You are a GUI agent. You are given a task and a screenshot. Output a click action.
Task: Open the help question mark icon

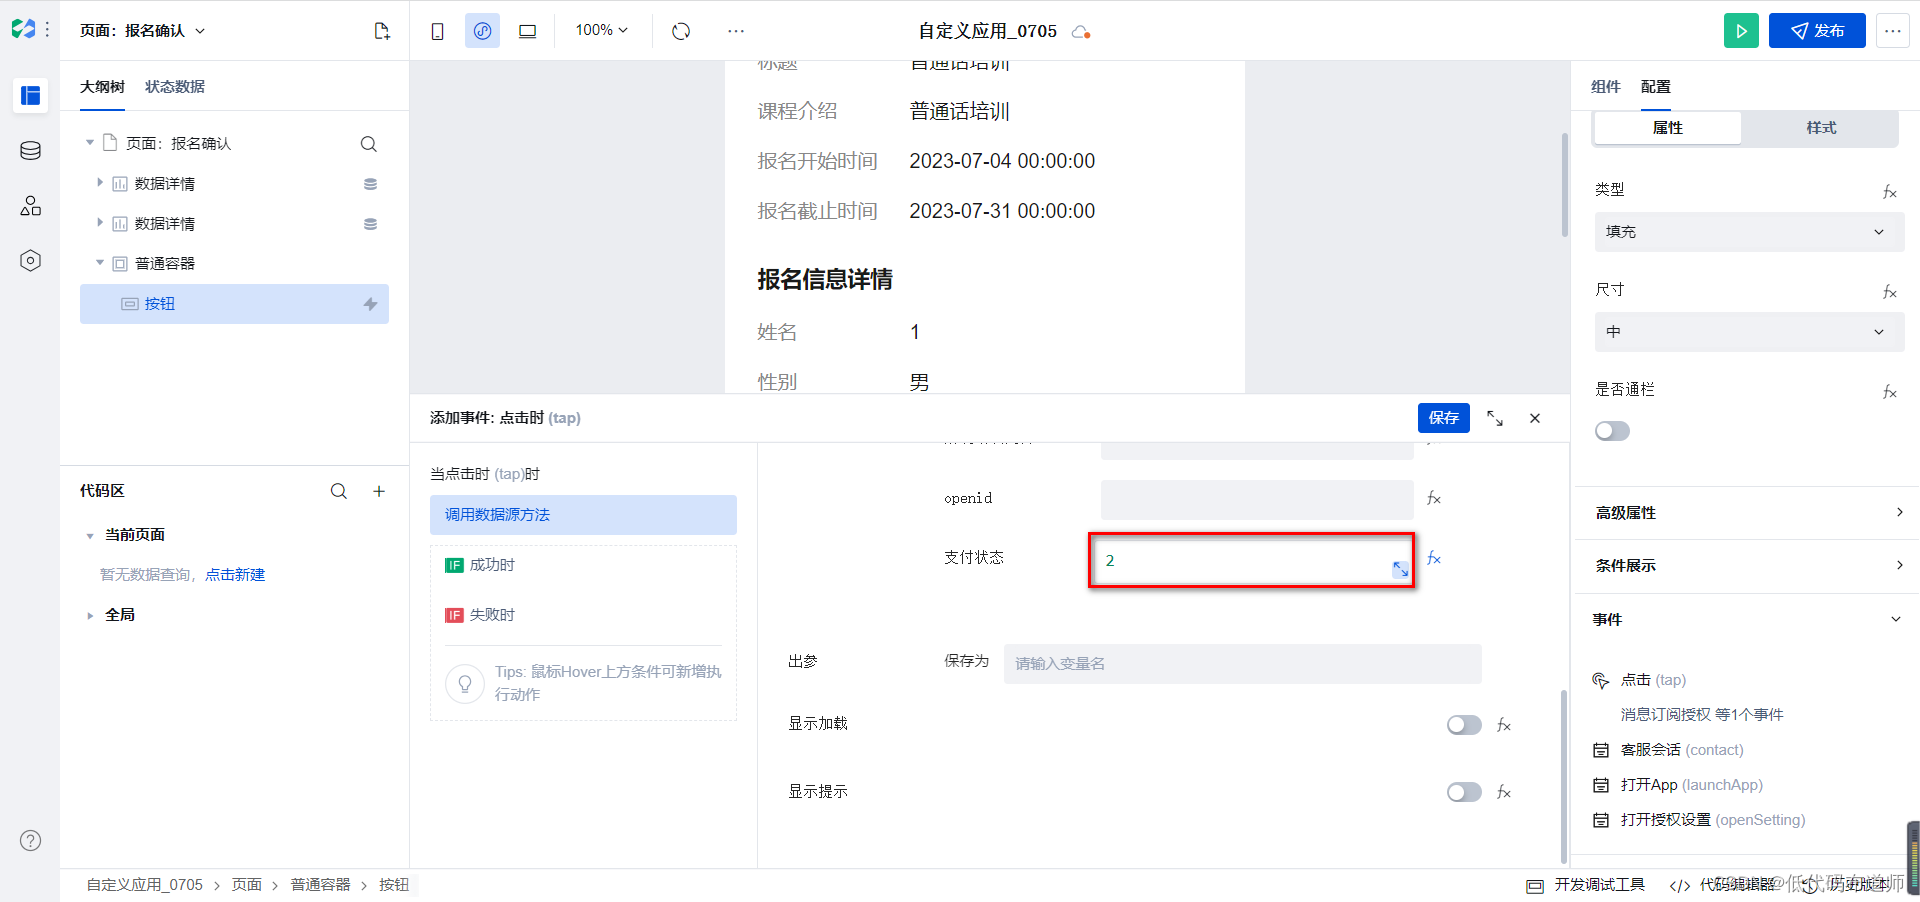coord(31,840)
